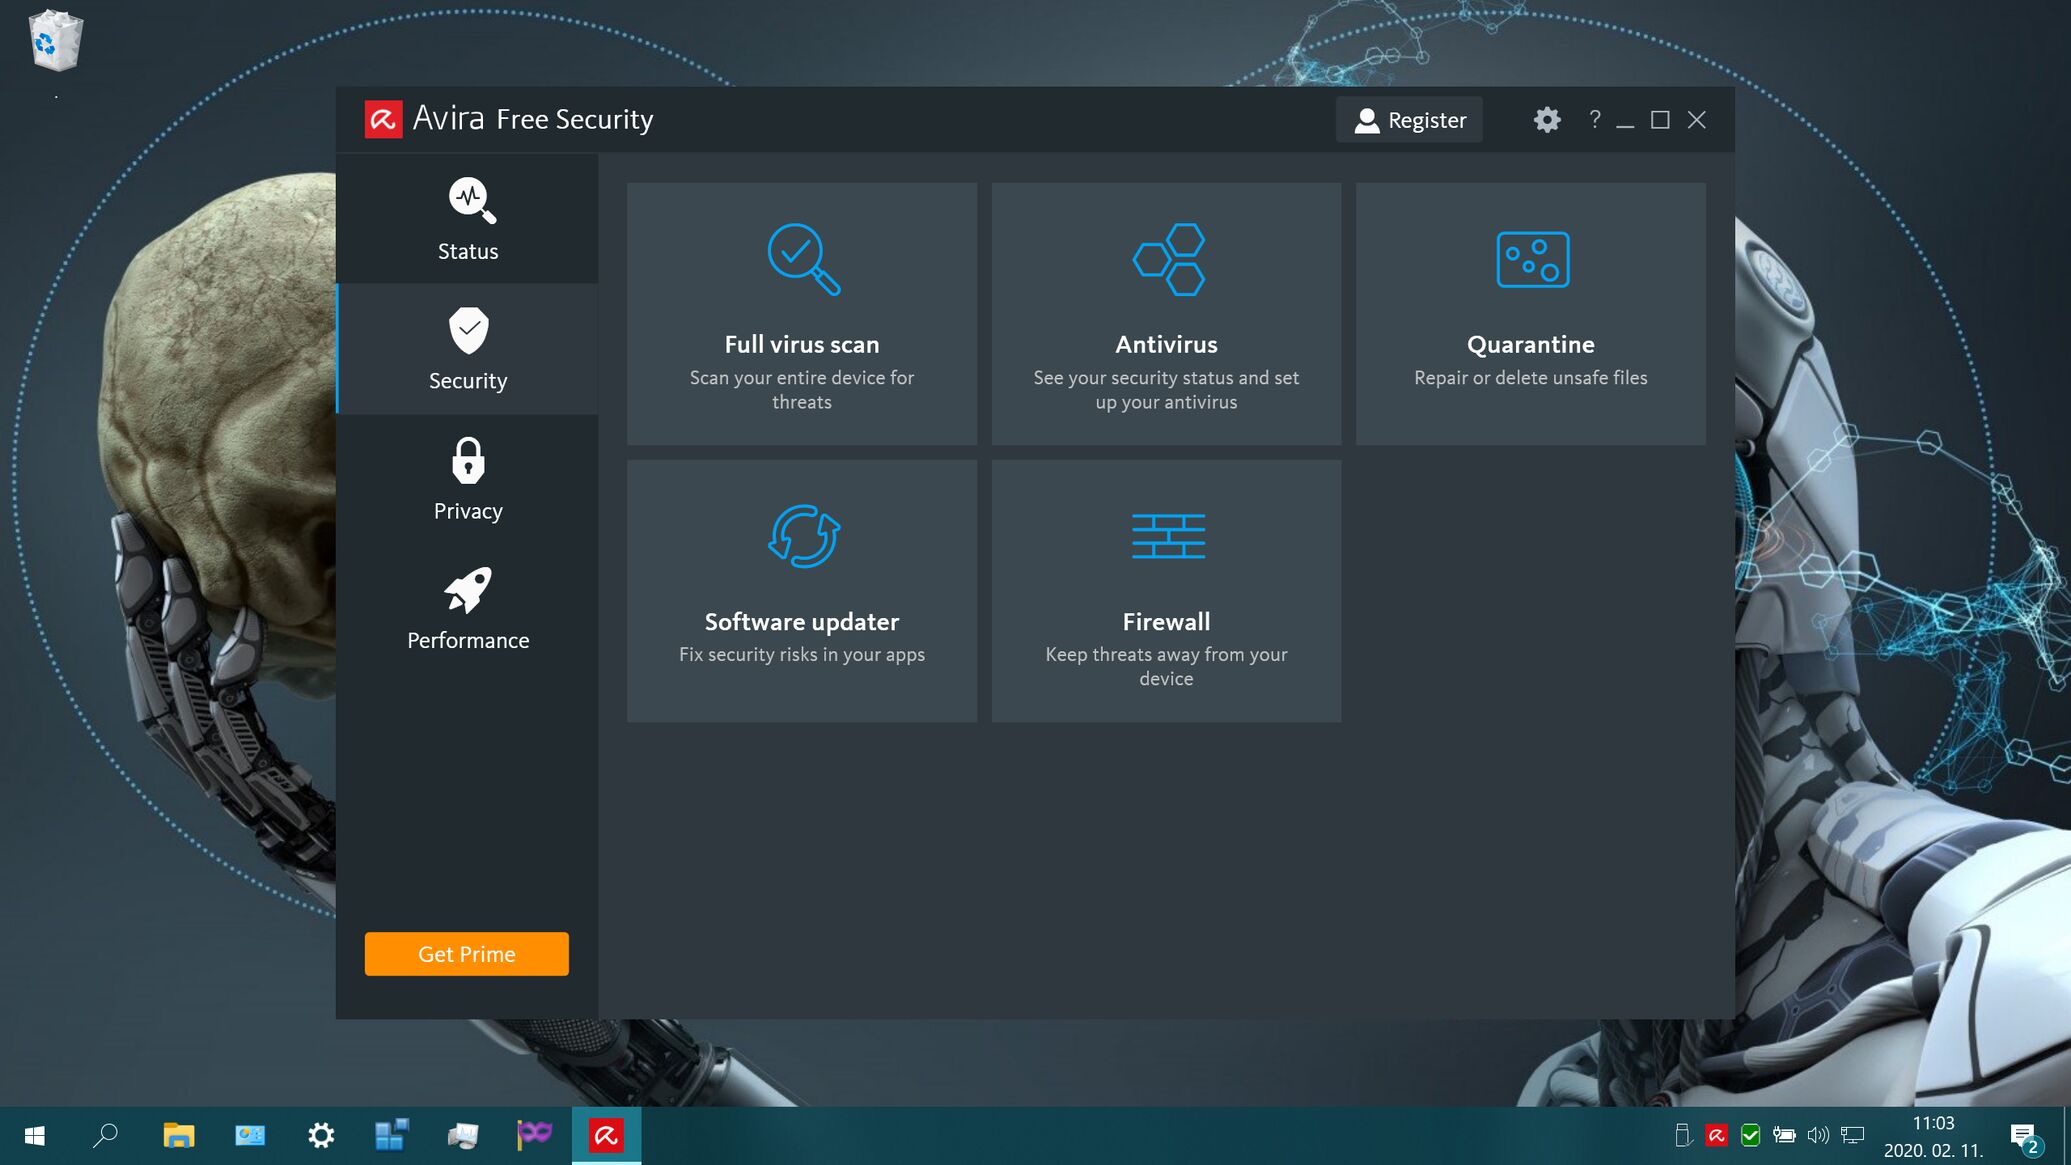
Task: Maximize the Avira window
Action: point(1660,120)
